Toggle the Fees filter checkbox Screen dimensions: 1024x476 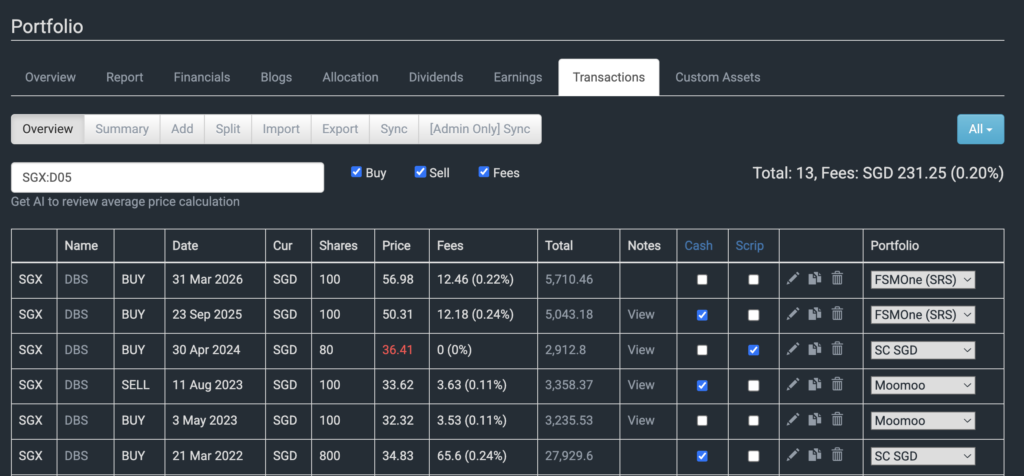pos(485,172)
